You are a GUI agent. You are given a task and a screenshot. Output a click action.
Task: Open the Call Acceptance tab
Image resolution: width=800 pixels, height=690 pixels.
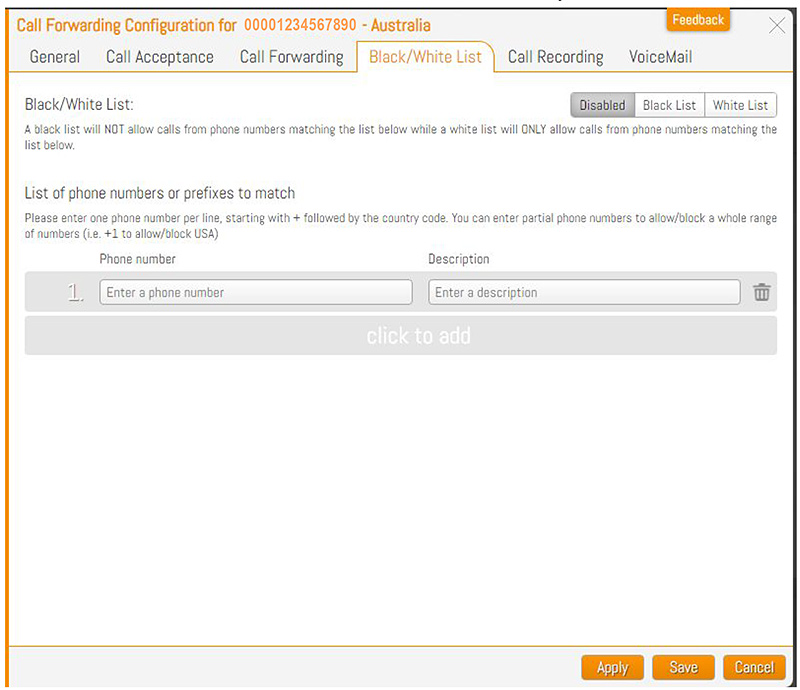[x=160, y=57]
